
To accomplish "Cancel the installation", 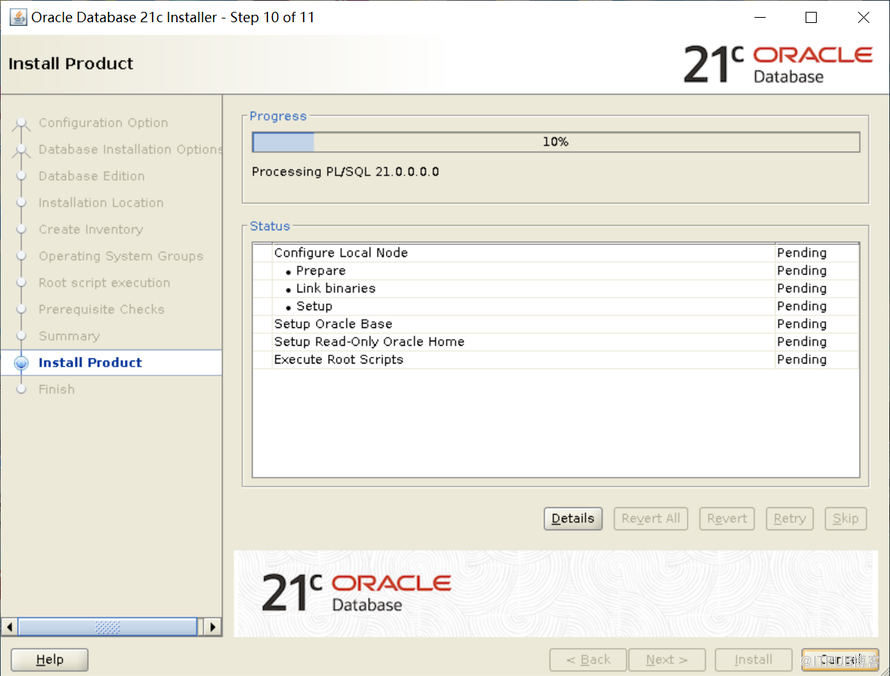I will [x=840, y=660].
